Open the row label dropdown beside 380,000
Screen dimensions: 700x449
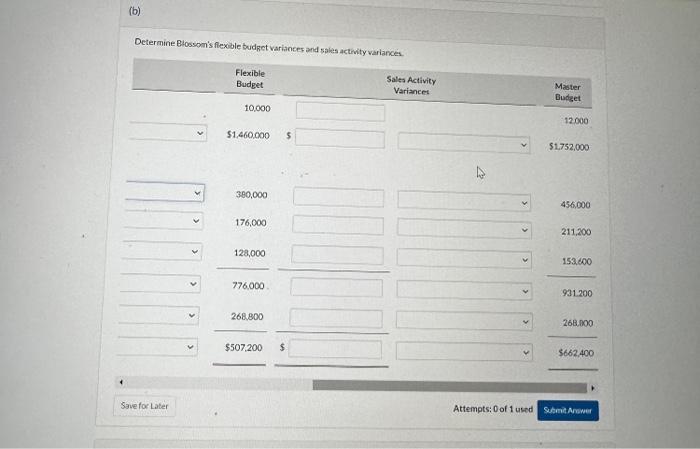tap(165, 192)
